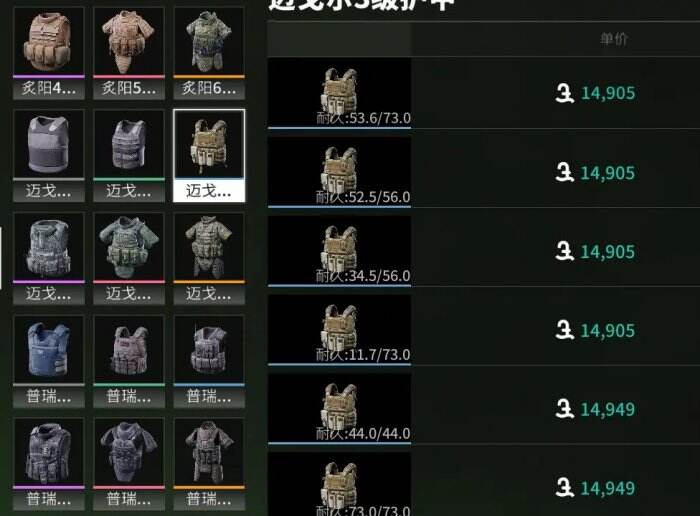Screen dimensions: 700x516
Task: Open the 普瑞 armor with orange rarity bar
Action: [209, 463]
